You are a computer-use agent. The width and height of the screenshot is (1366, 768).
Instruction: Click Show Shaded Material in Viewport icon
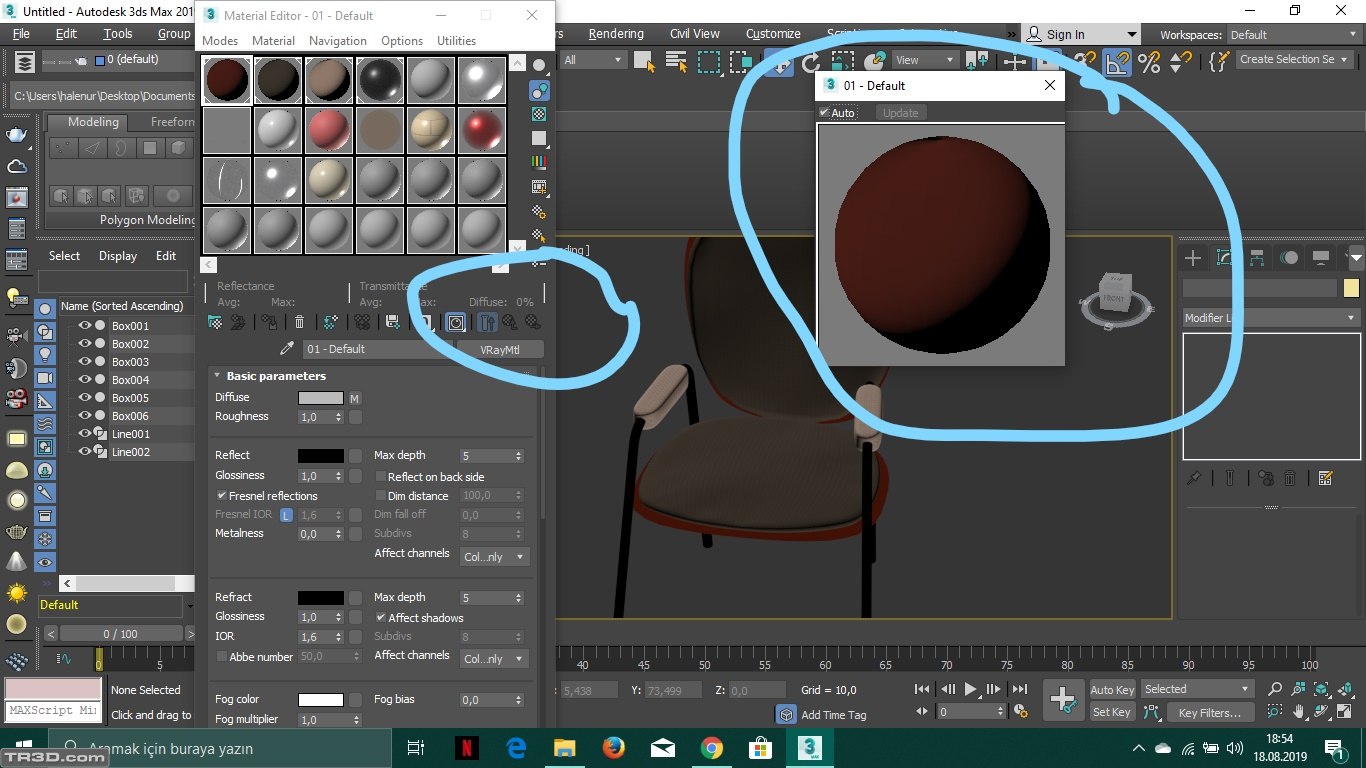point(455,322)
